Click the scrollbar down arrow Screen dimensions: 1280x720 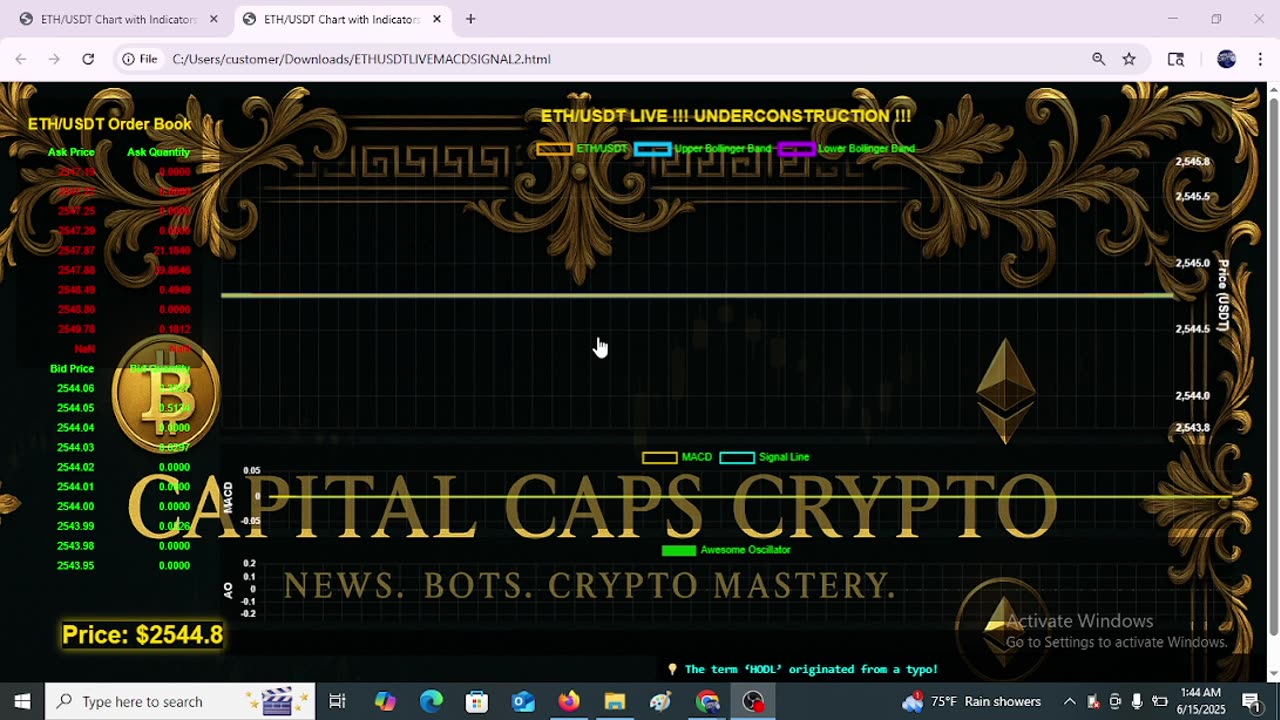click(x=1273, y=674)
